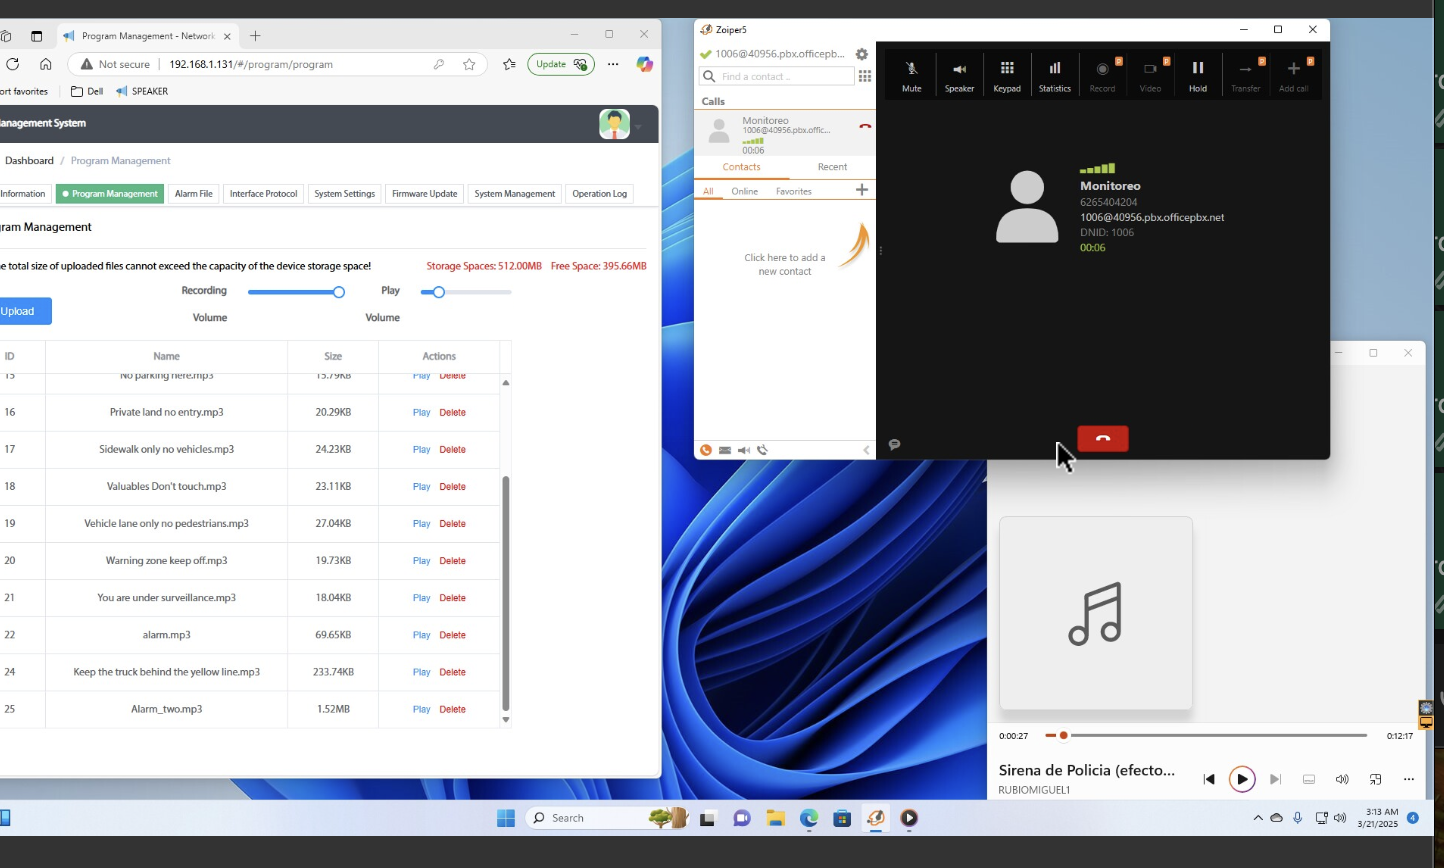Open Copilot icon in Edge toolbar
Screen dimensions: 1444x868
point(644,64)
